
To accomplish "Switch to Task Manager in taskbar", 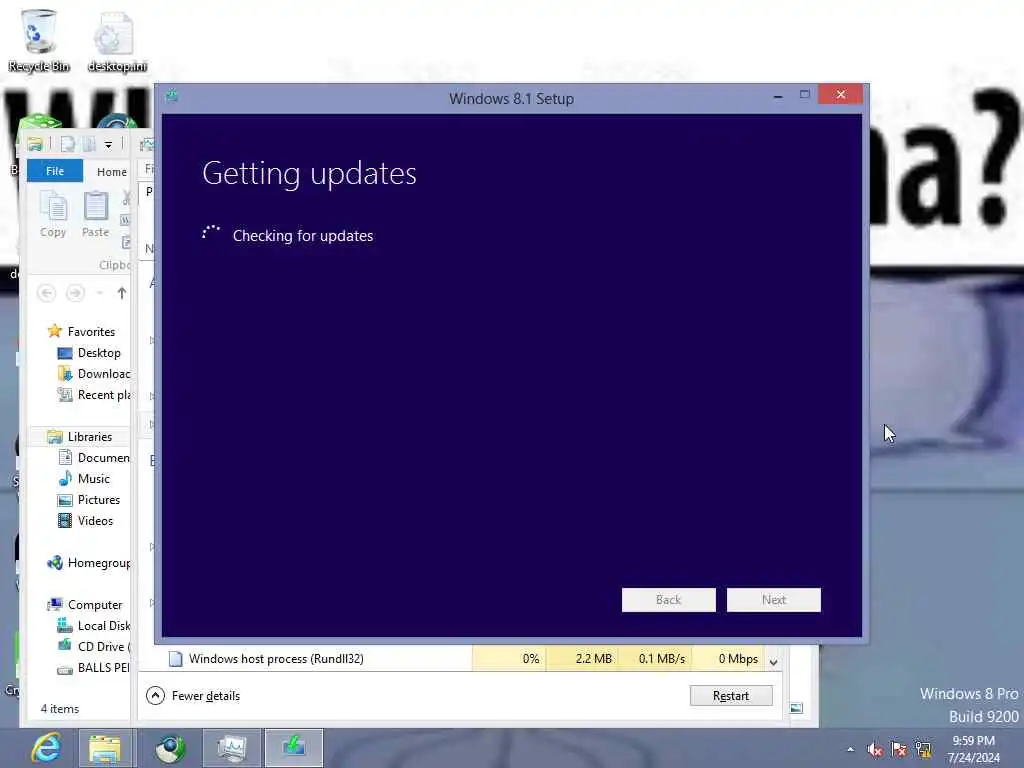I will click(232, 748).
